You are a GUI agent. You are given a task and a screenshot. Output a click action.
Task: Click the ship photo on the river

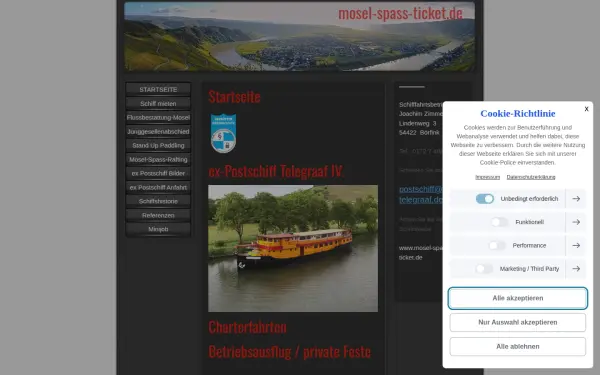click(293, 248)
